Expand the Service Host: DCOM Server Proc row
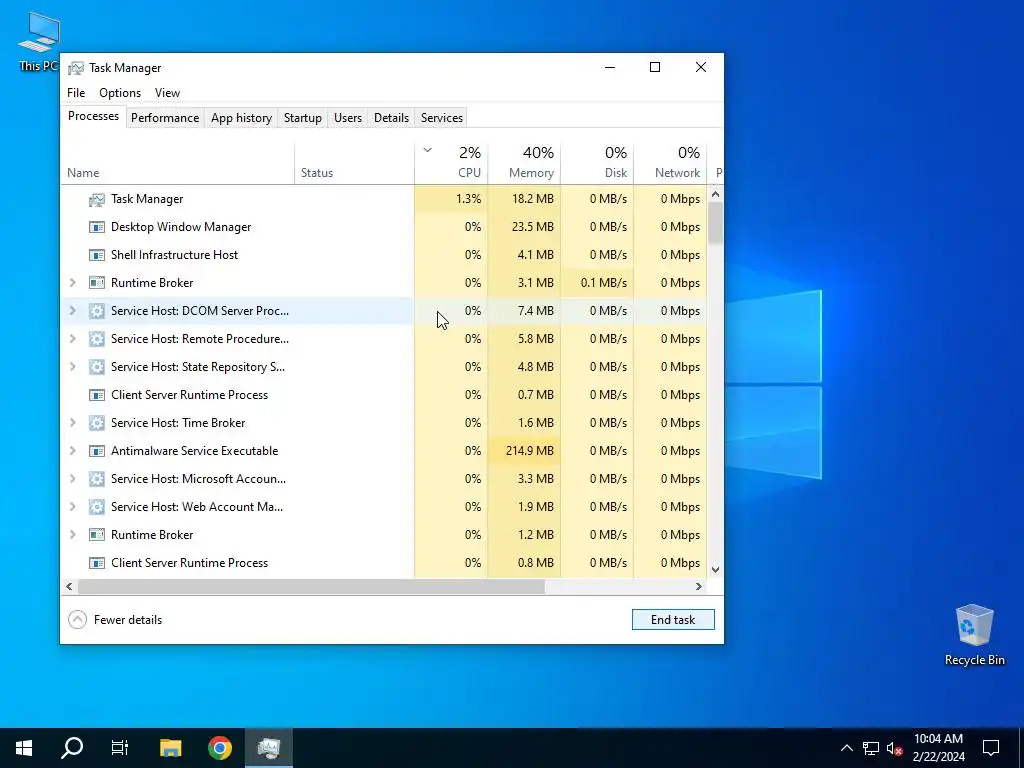The width and height of the screenshot is (1024, 768). (x=72, y=311)
